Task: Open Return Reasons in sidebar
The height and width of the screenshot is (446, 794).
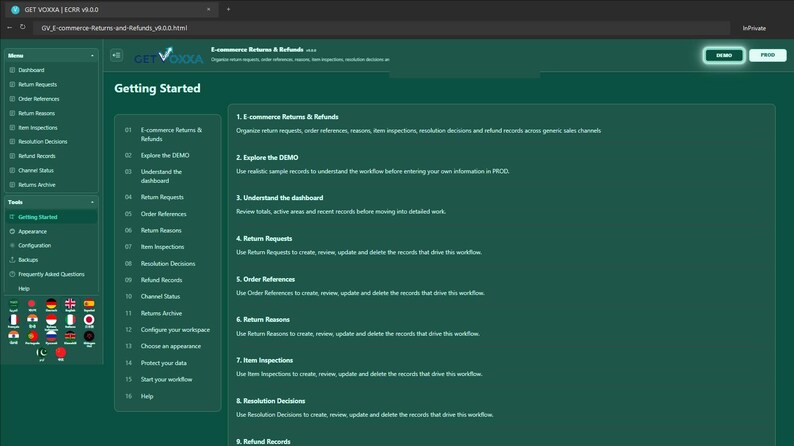Action: tap(51, 113)
